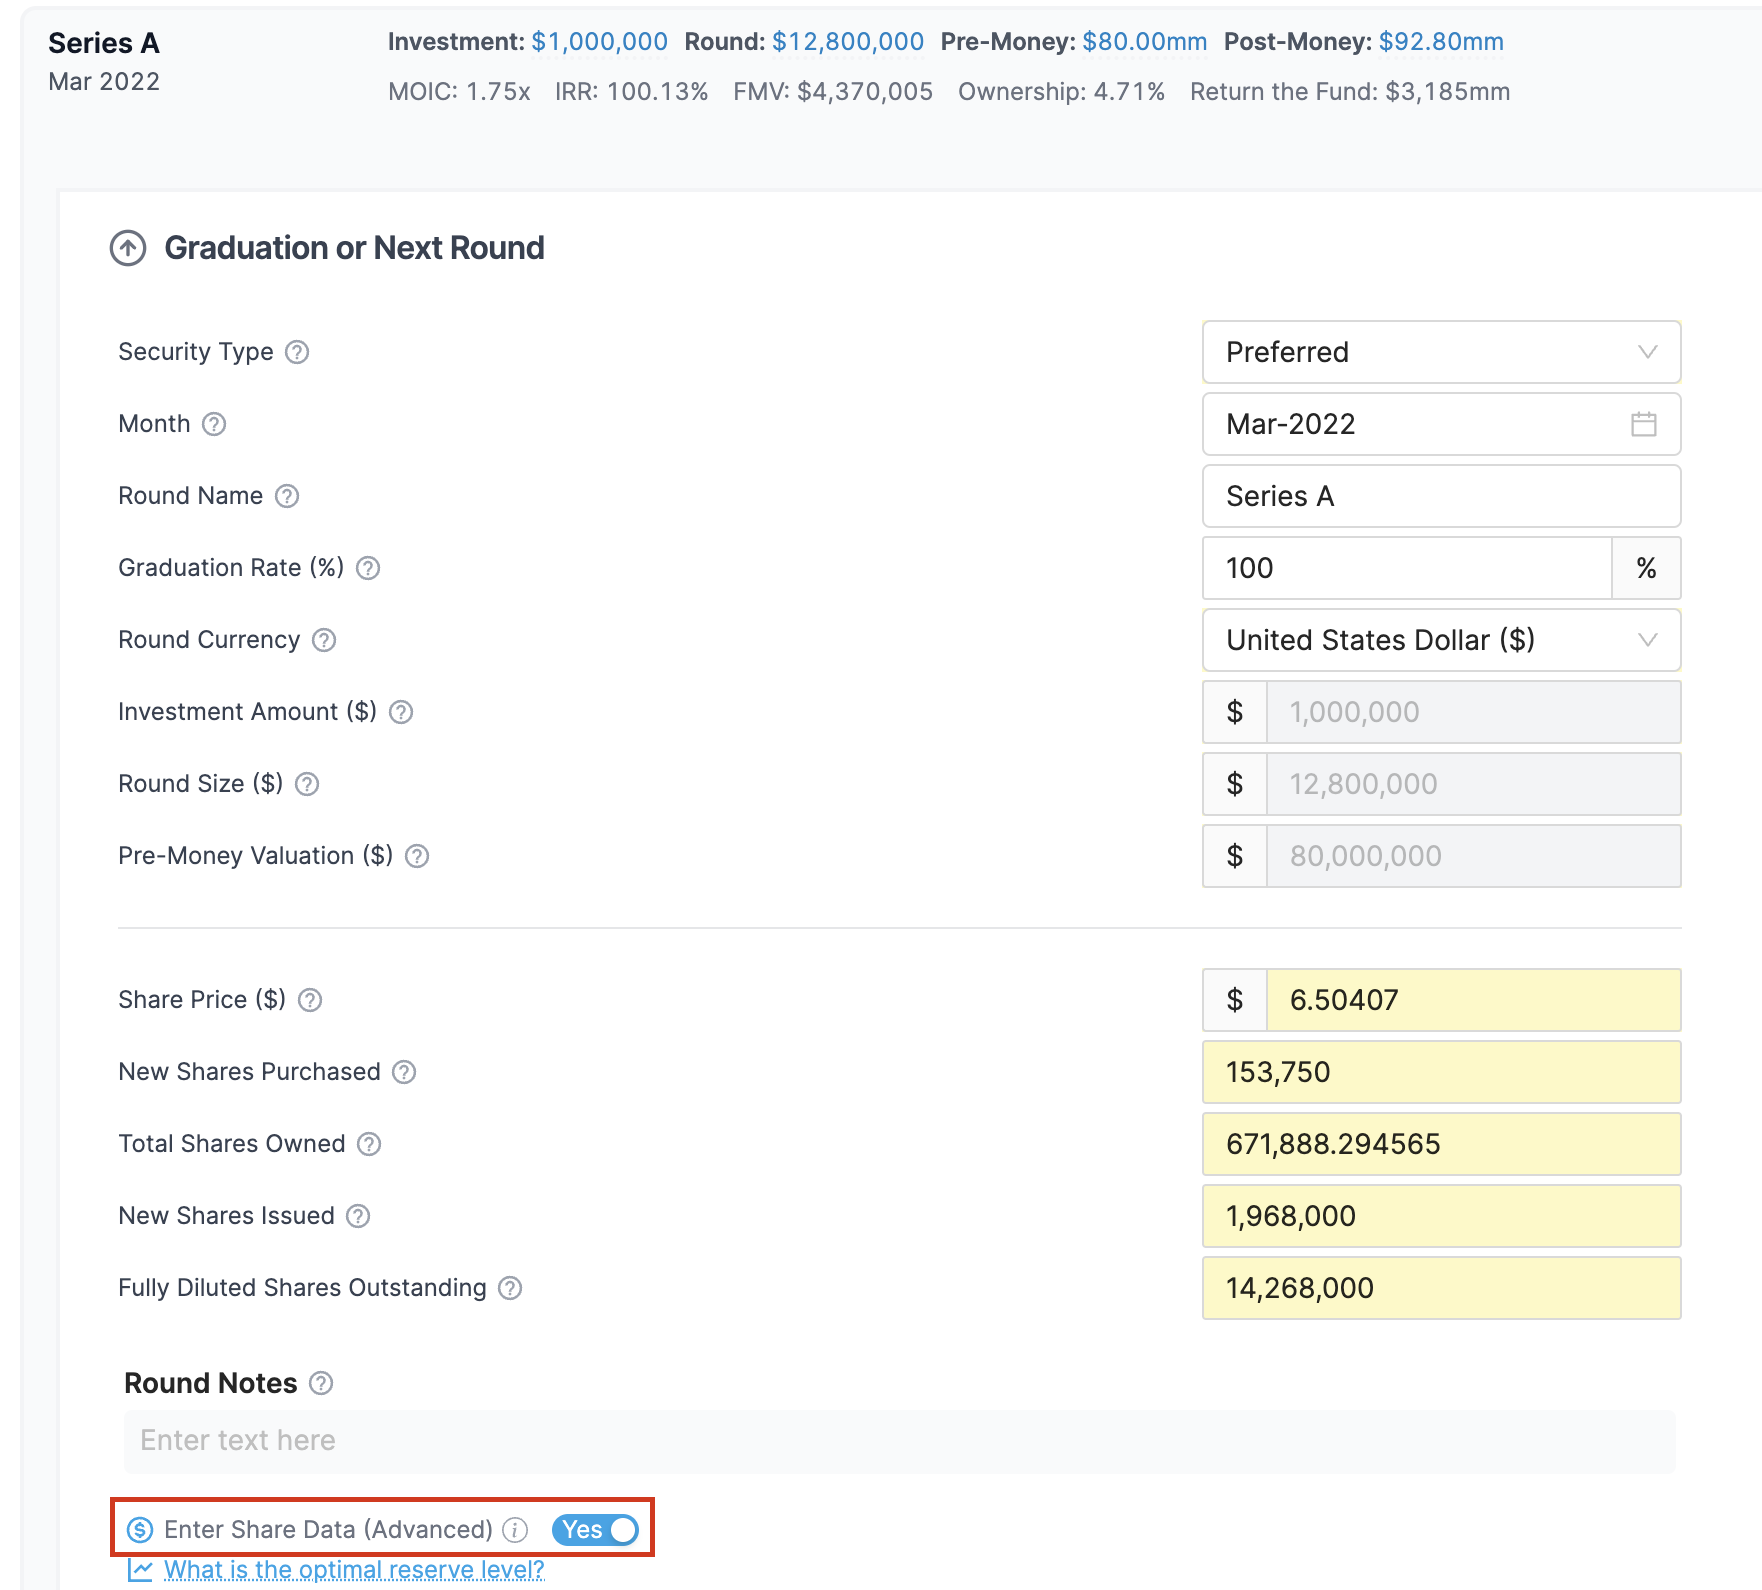Click the New Shares Purchased field

click(x=1440, y=1072)
